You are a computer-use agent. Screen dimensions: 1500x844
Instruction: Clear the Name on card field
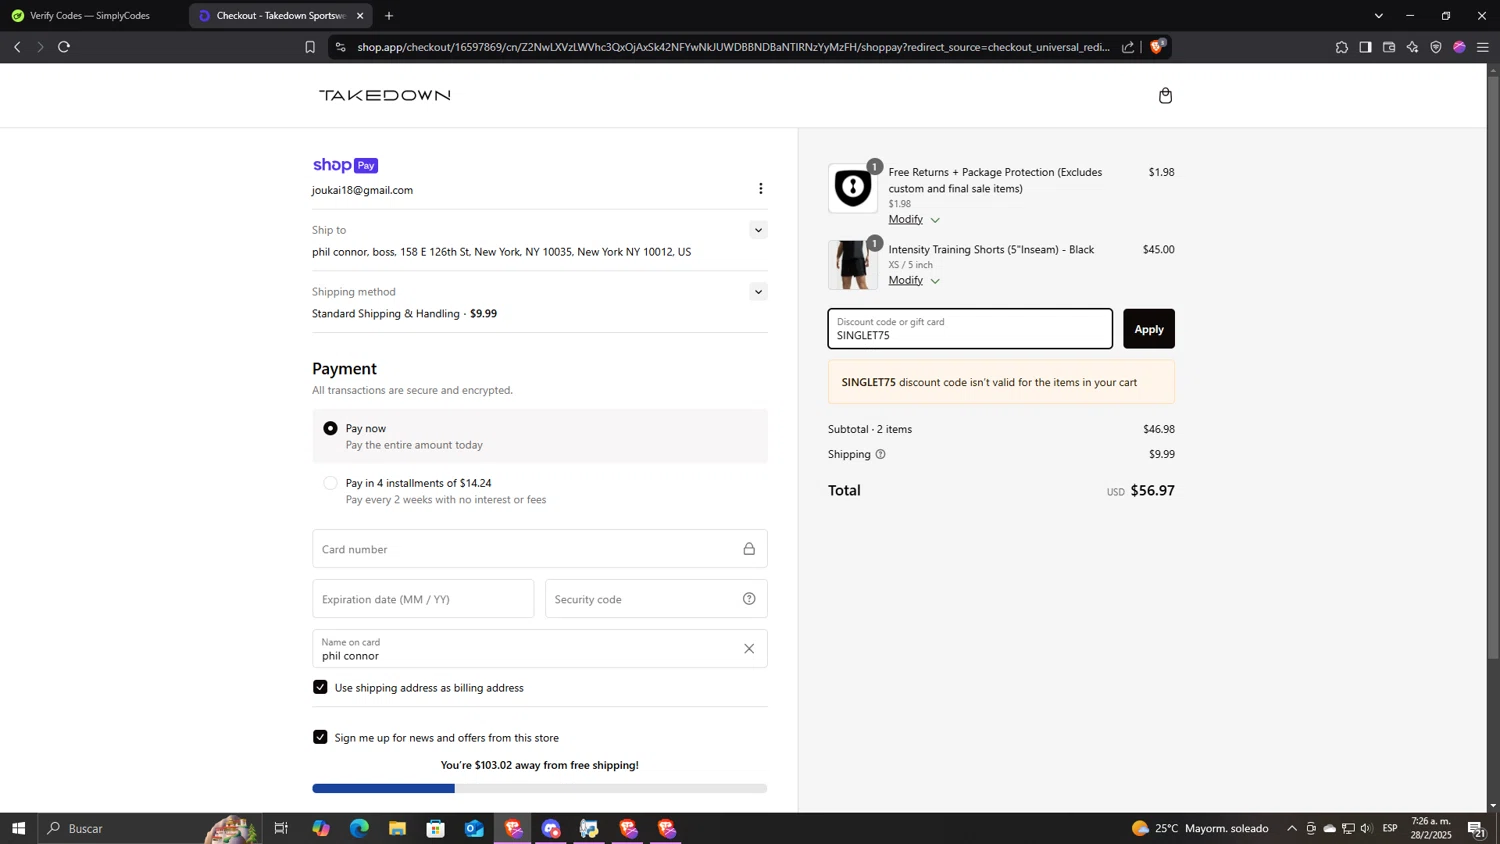click(x=749, y=649)
